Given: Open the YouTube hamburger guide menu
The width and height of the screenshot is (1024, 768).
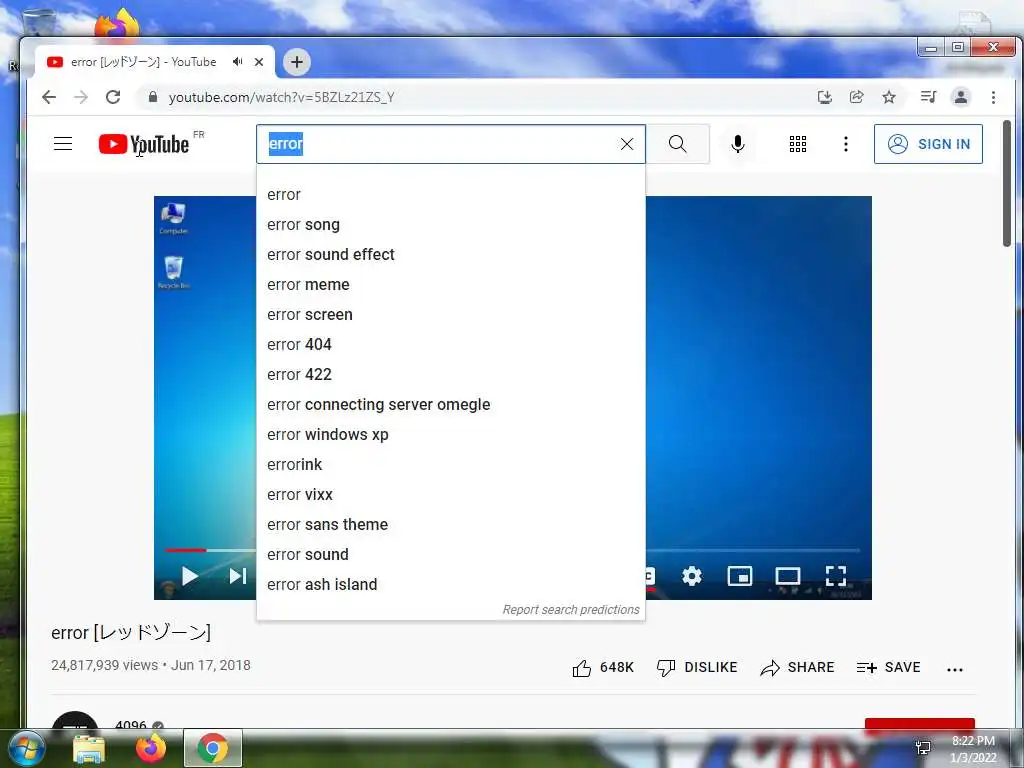Looking at the screenshot, I should [x=63, y=144].
